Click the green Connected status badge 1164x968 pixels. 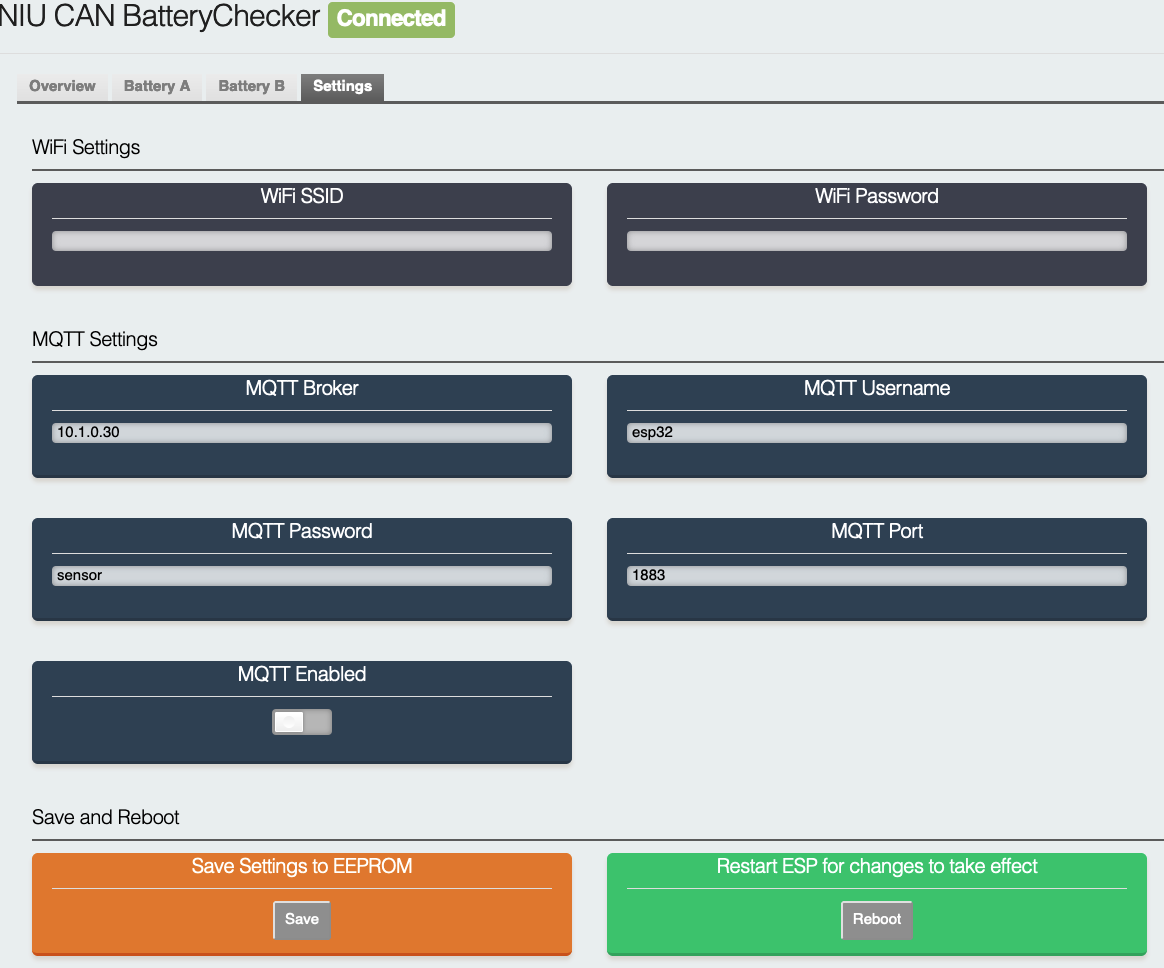click(391, 19)
